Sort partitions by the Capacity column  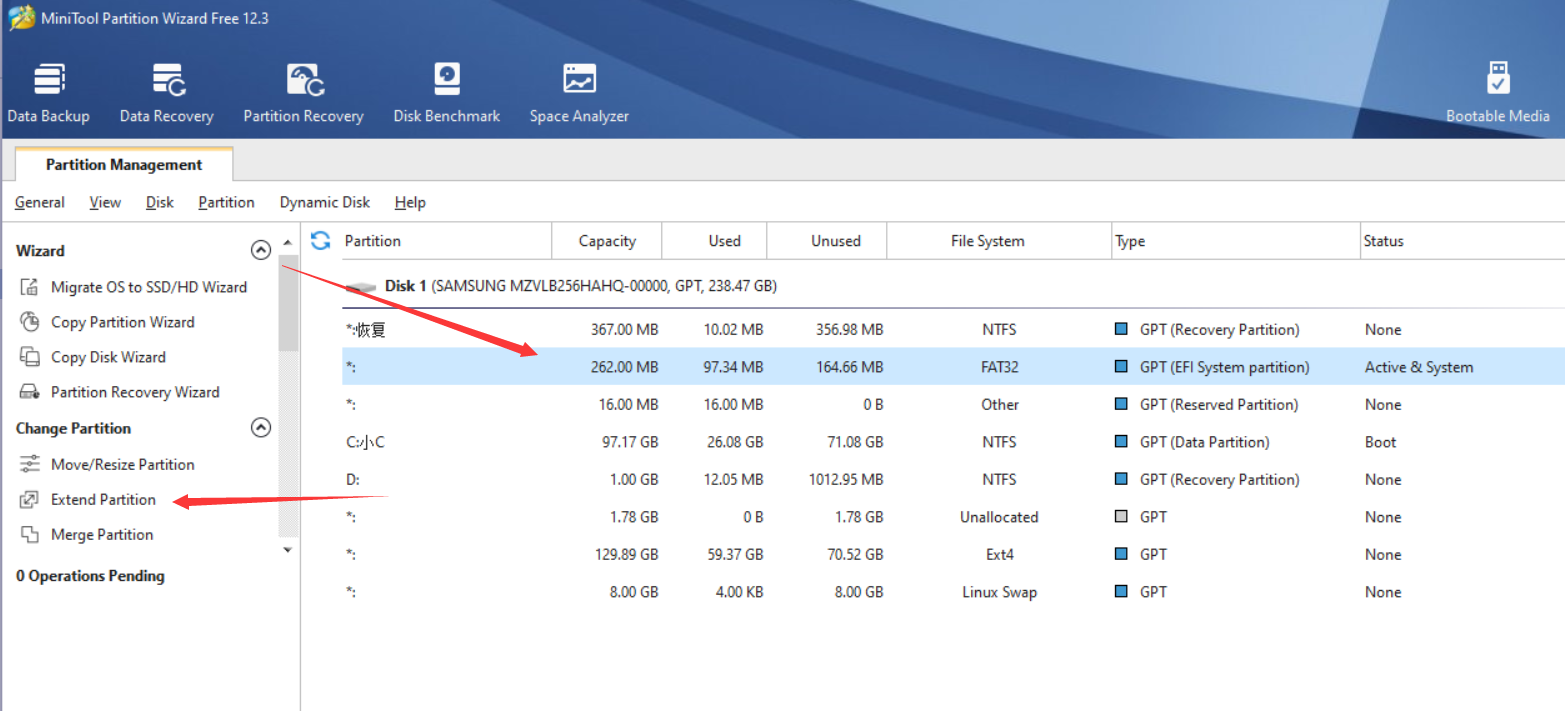pos(607,241)
